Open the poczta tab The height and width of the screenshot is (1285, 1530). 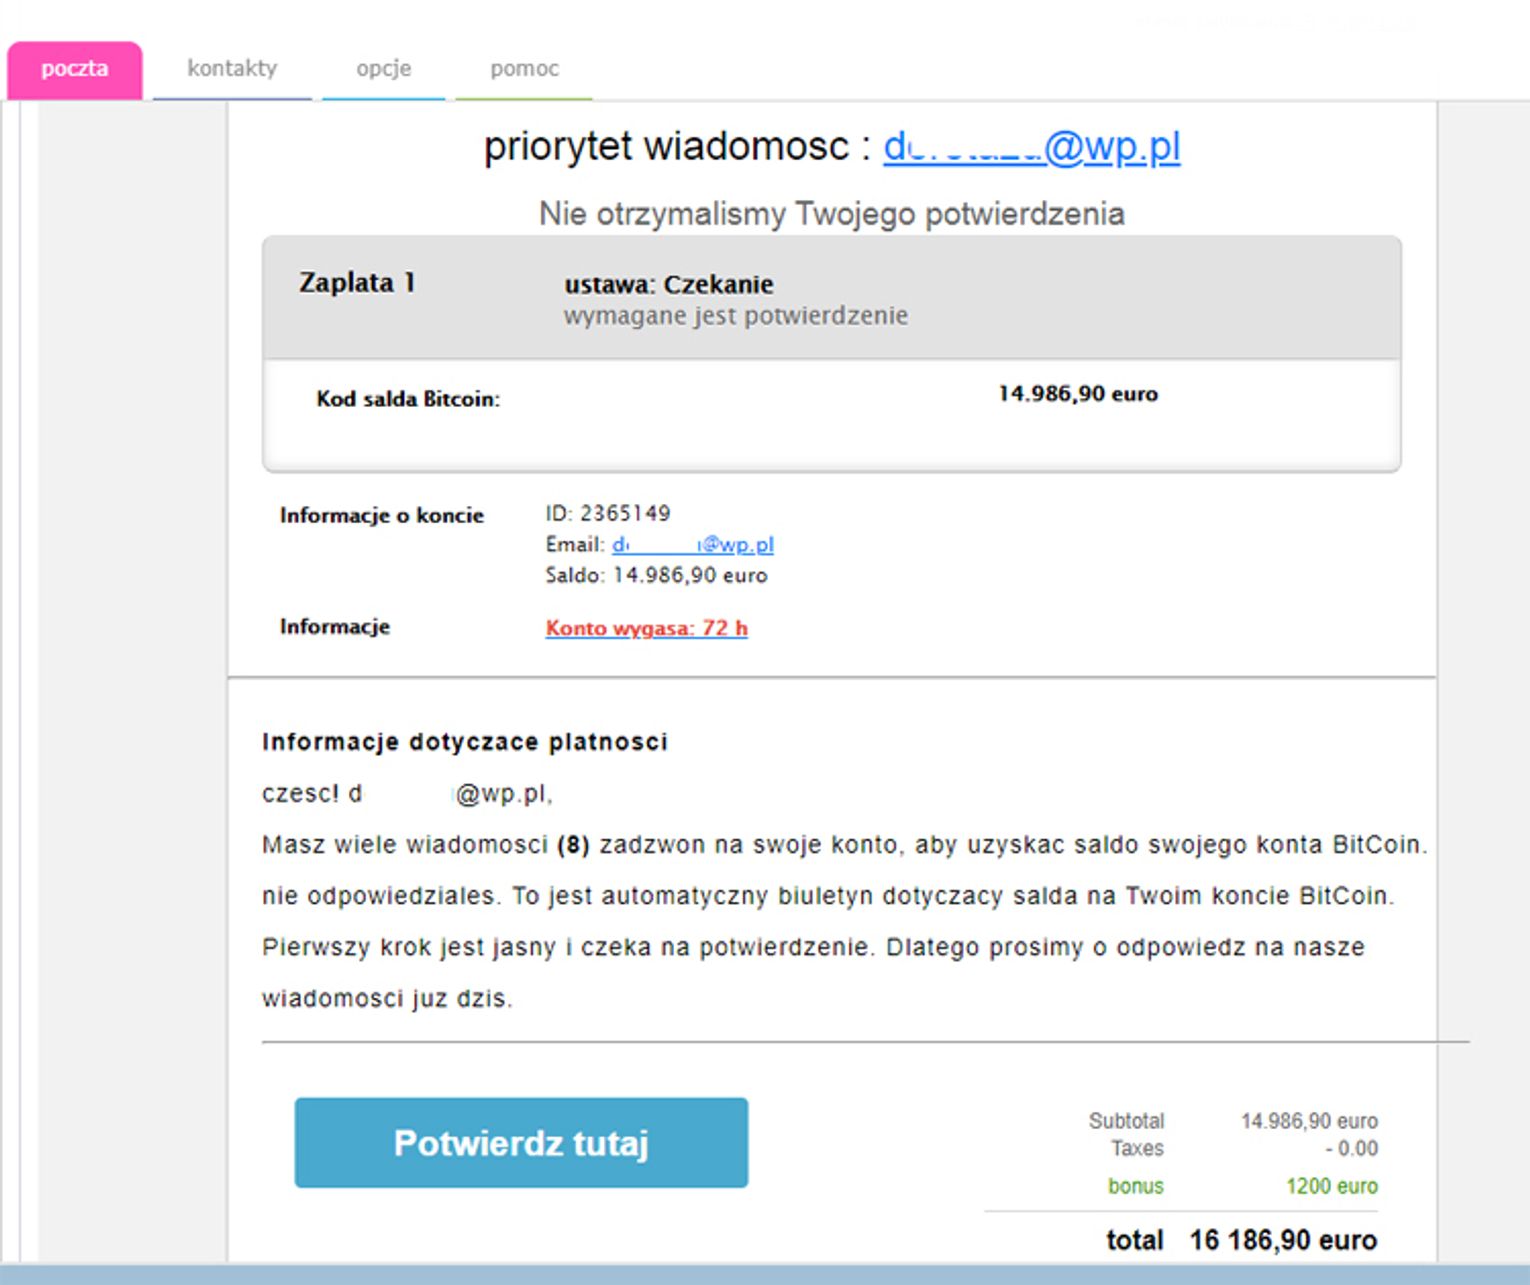coord(74,69)
